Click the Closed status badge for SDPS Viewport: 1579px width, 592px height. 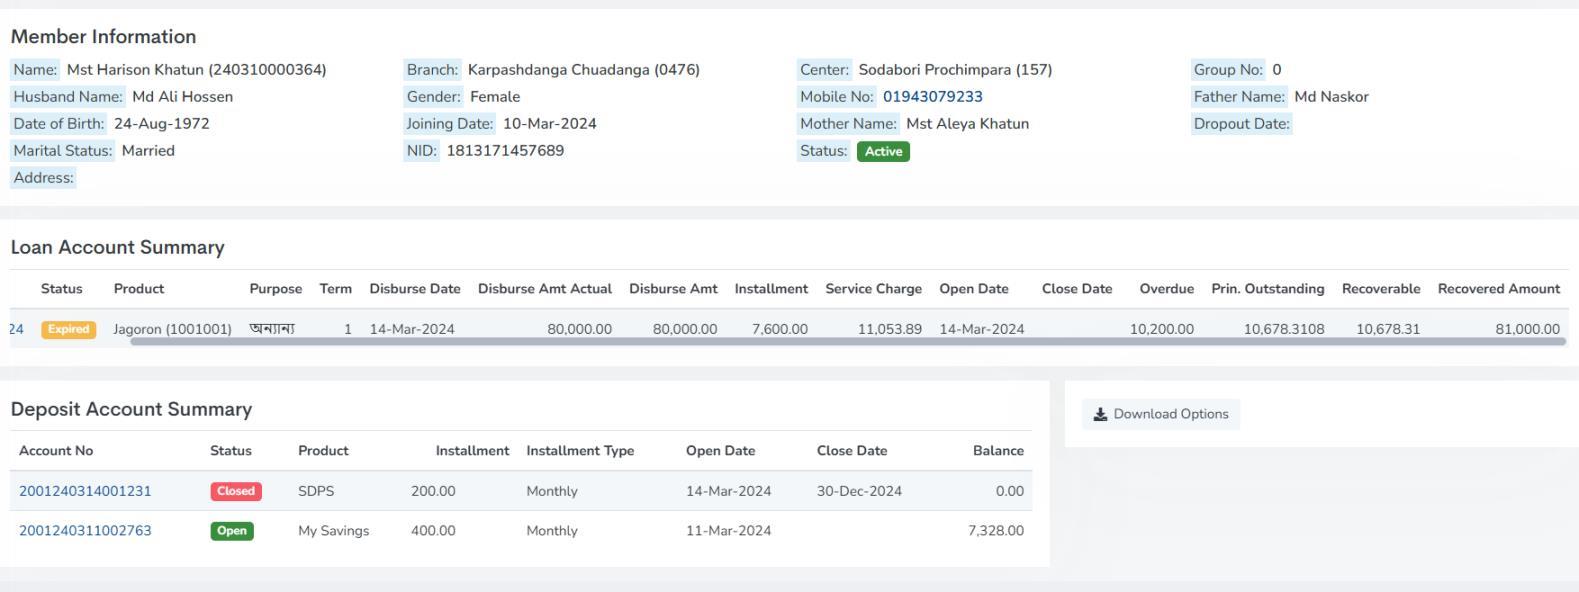[x=236, y=491]
